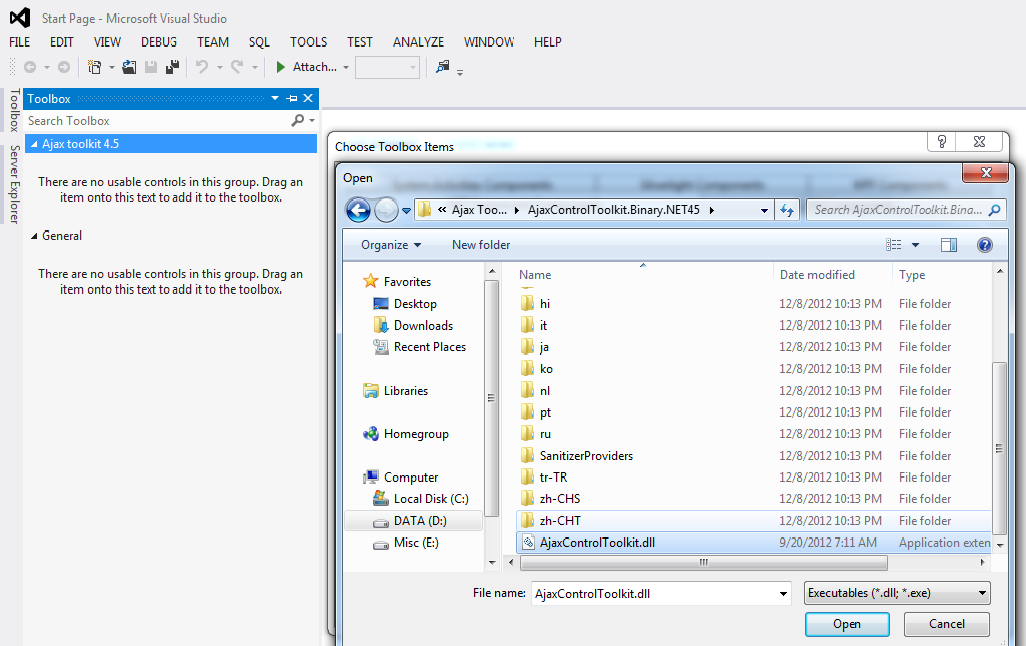
Task: Click the change view icon in the Open dialog
Action: 893,245
